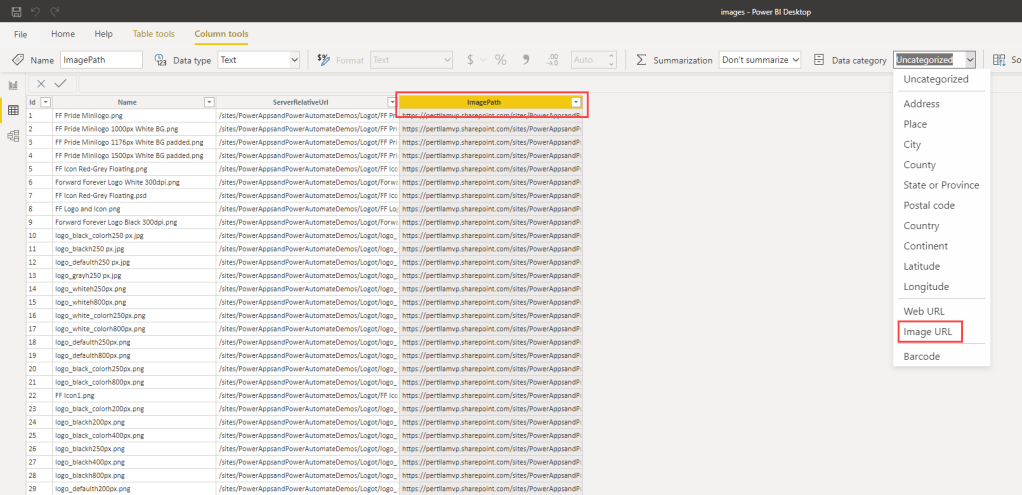Click the commit checkmark in formula bar
The width and height of the screenshot is (1022, 495).
coord(60,84)
